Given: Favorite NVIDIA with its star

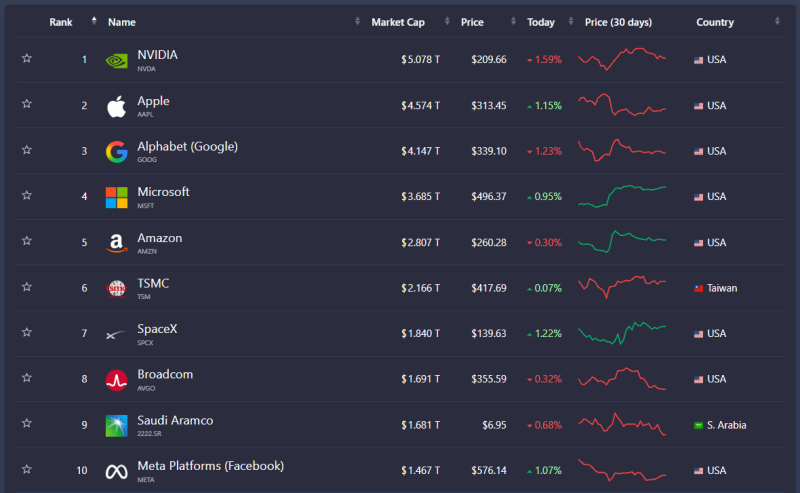Looking at the screenshot, I should [x=27, y=58].
